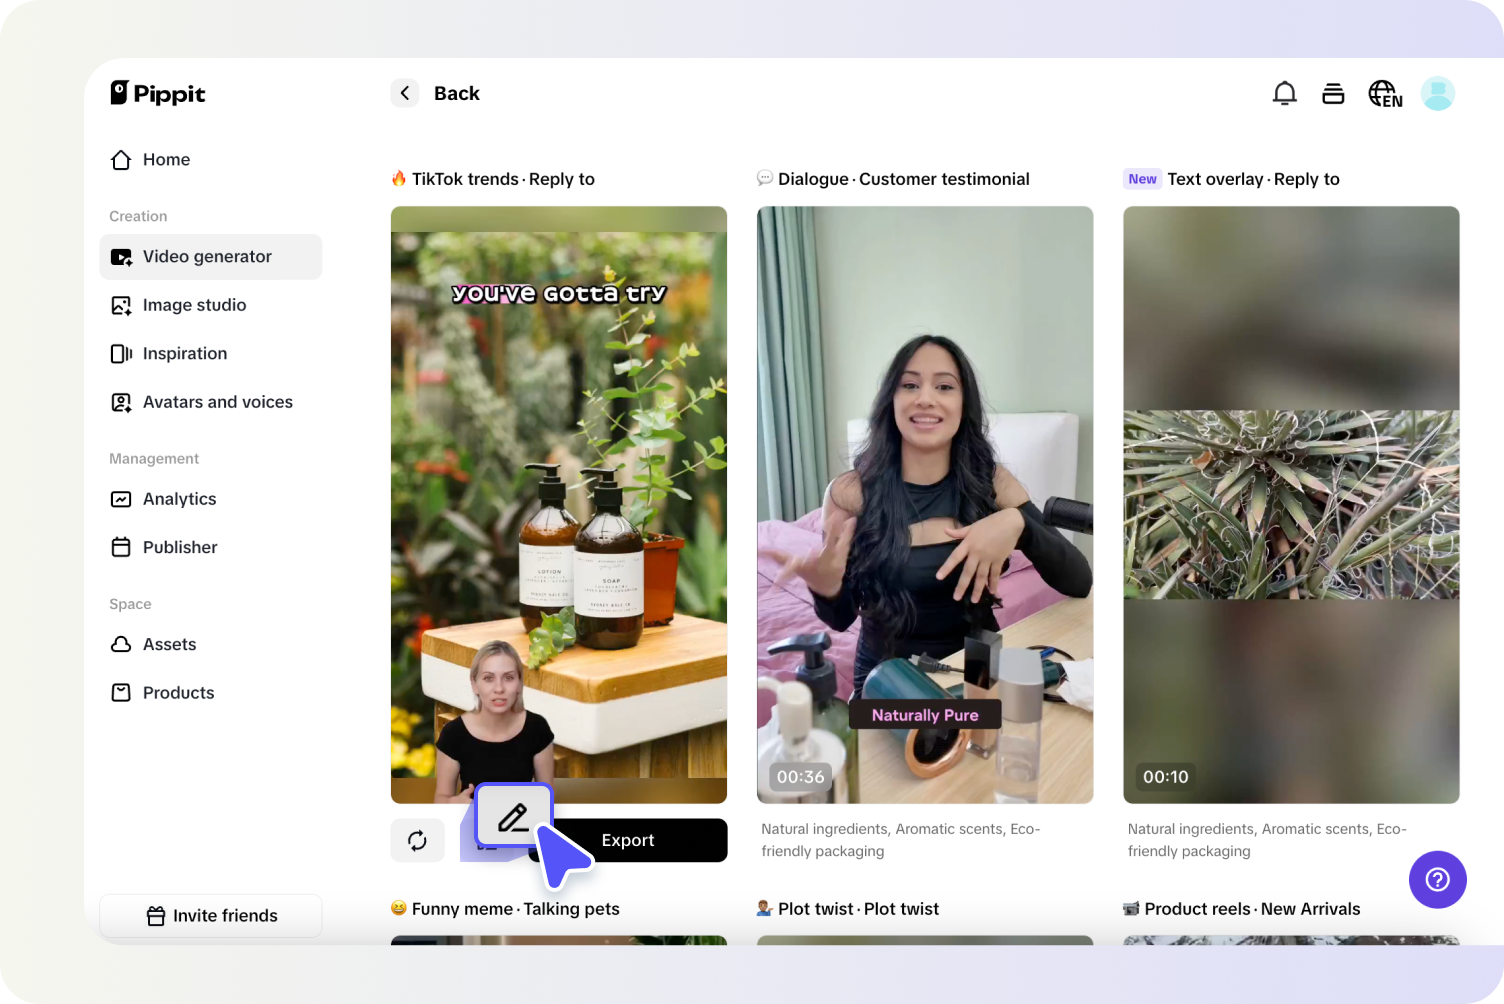Open the user profile avatar
Viewport: 1504px width, 1004px height.
pos(1438,93)
